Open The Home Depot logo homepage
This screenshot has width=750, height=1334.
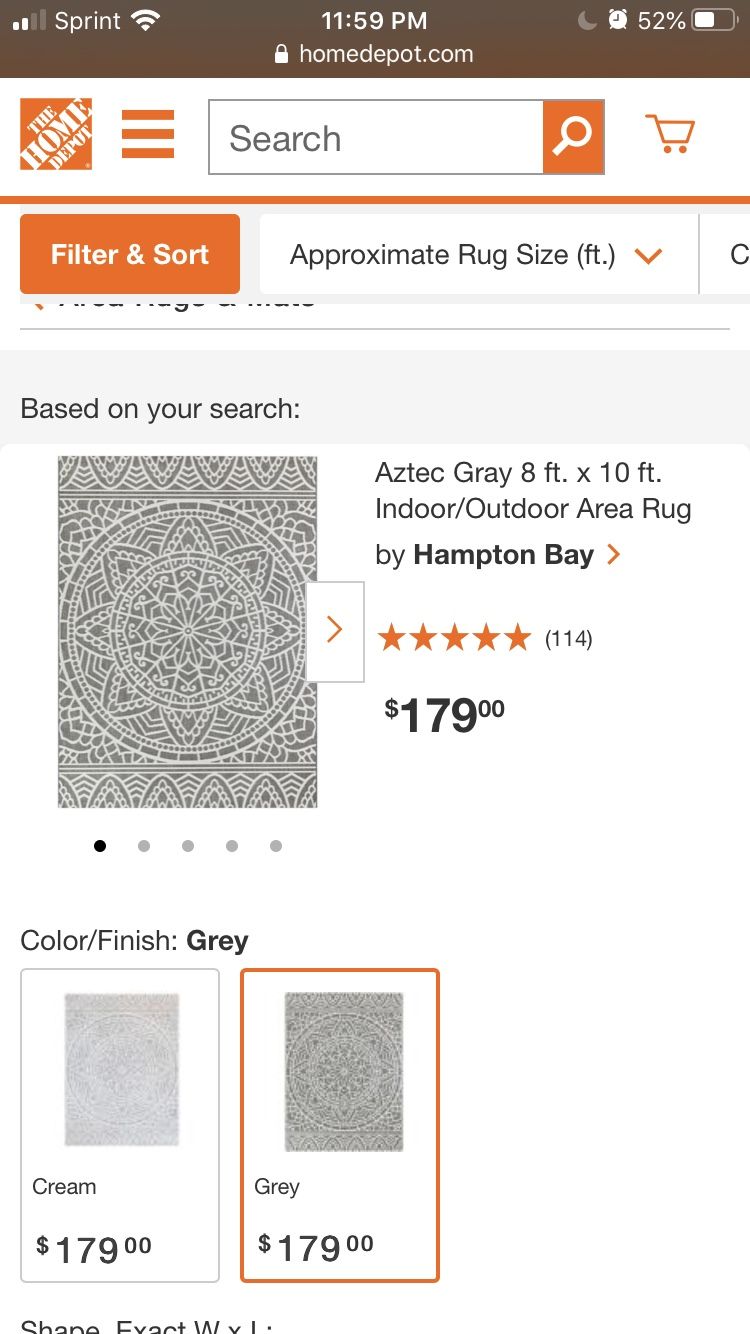pyautogui.click(x=56, y=134)
